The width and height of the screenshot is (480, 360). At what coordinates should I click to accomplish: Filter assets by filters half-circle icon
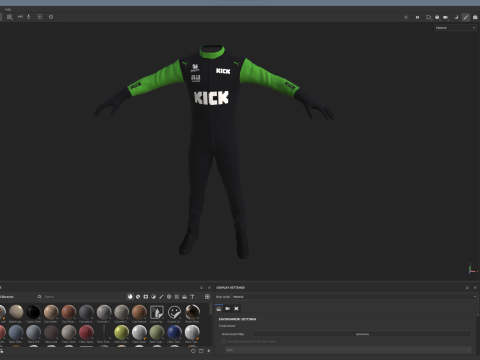(153, 296)
